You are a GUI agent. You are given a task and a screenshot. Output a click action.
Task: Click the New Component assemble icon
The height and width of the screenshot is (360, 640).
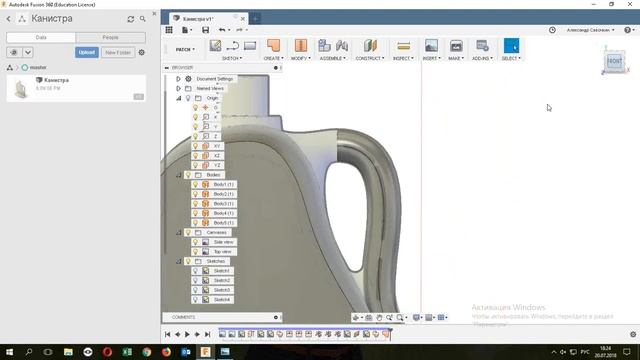tap(324, 46)
